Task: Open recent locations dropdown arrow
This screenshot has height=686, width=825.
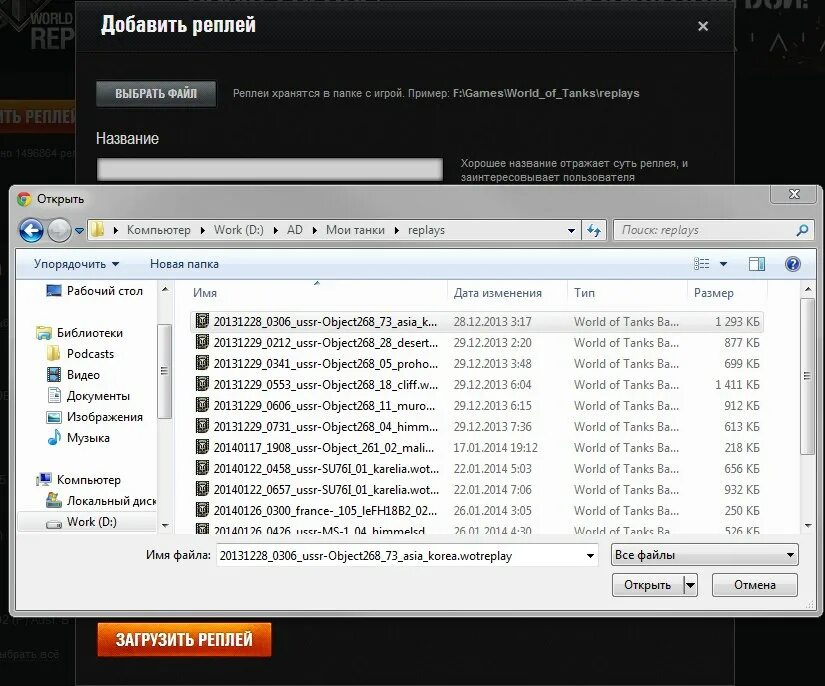Action: tap(79, 230)
